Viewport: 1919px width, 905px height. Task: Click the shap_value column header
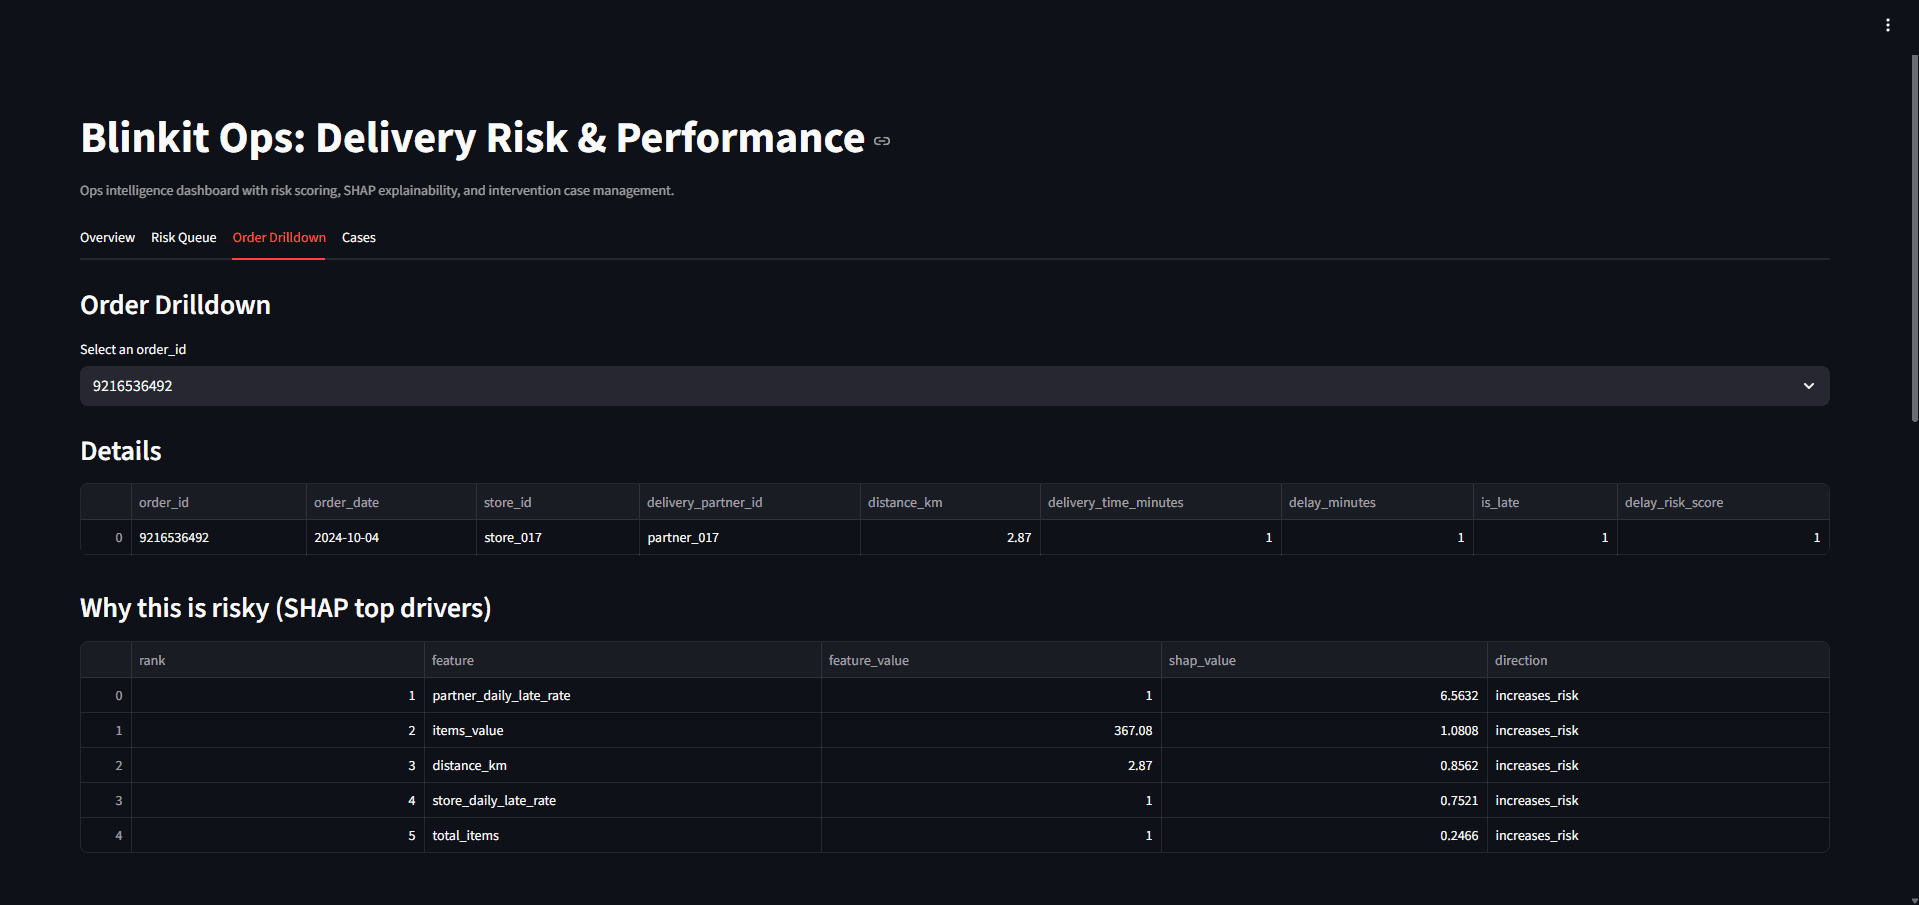click(x=1324, y=660)
